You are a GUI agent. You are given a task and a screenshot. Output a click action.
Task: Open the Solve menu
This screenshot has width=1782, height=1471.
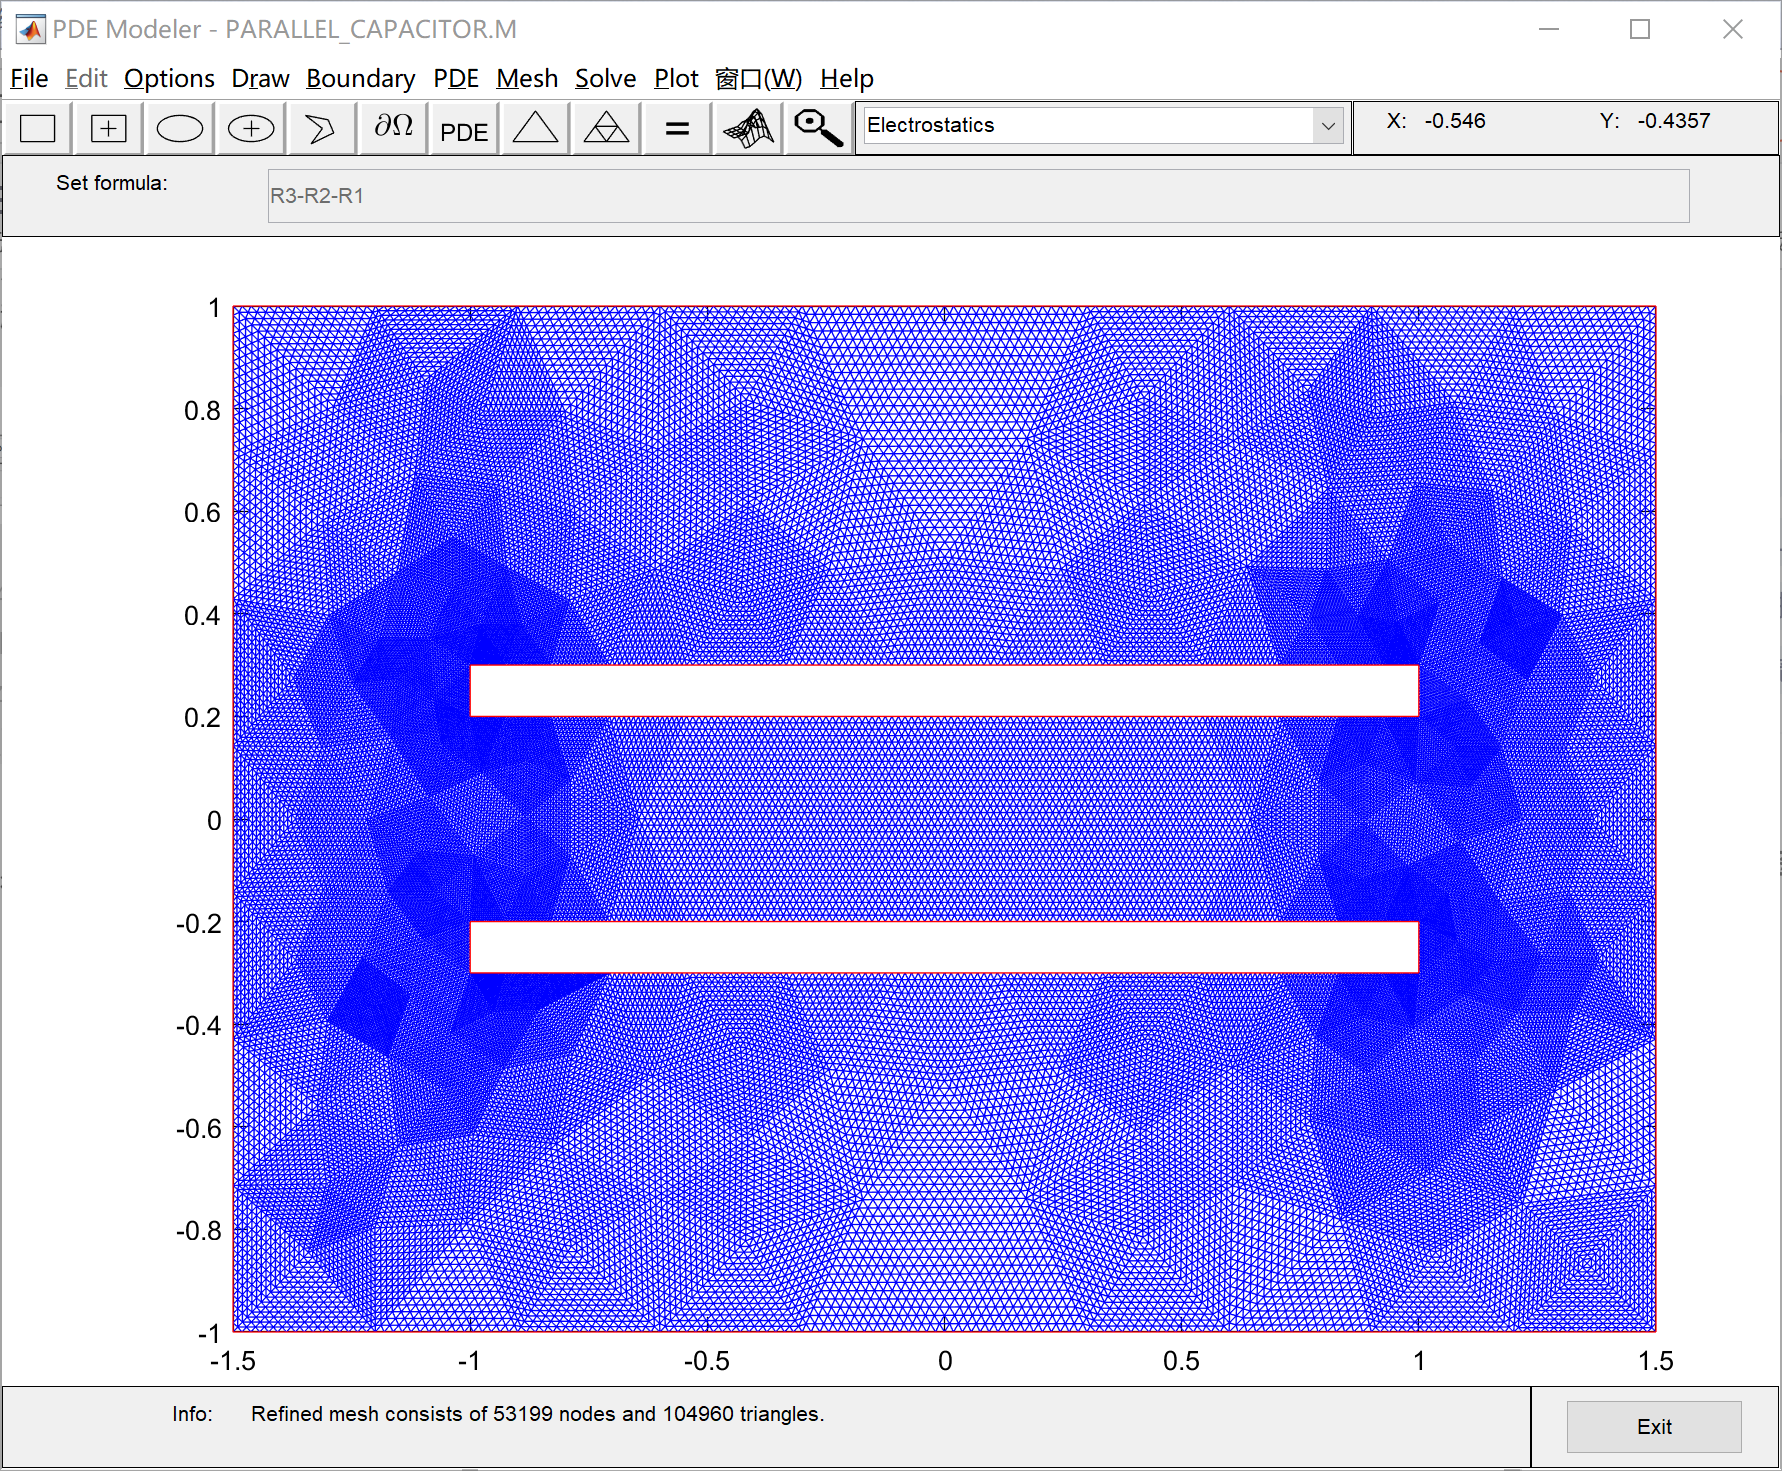tap(605, 78)
